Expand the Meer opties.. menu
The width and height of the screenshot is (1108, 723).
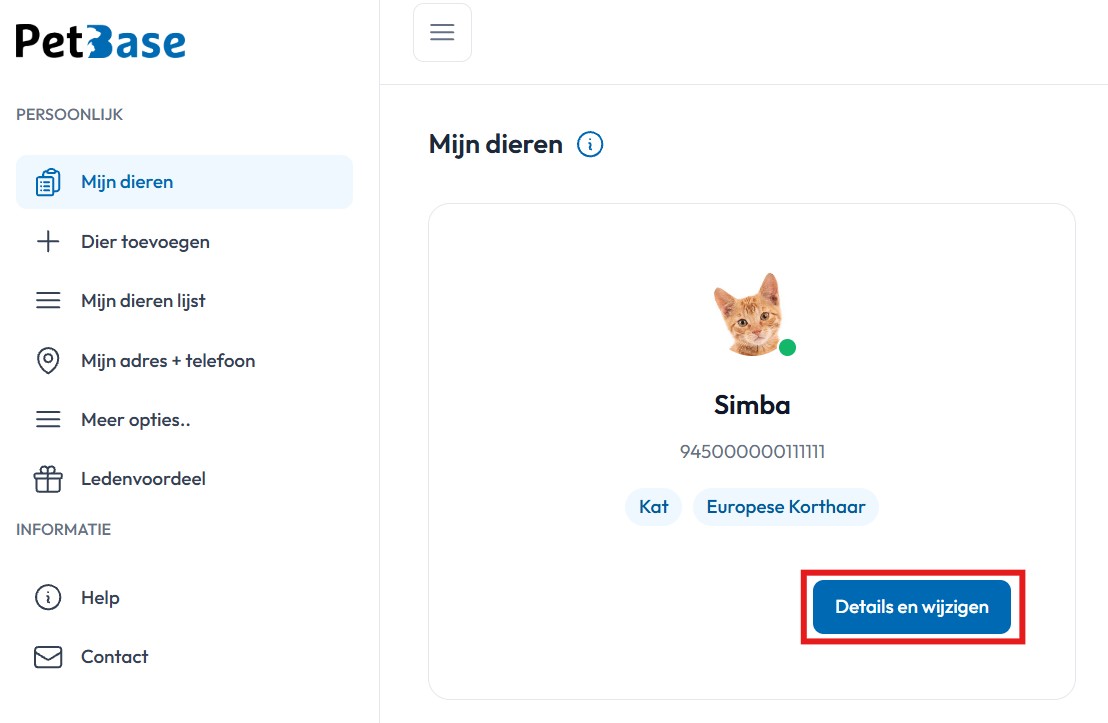[x=135, y=420]
